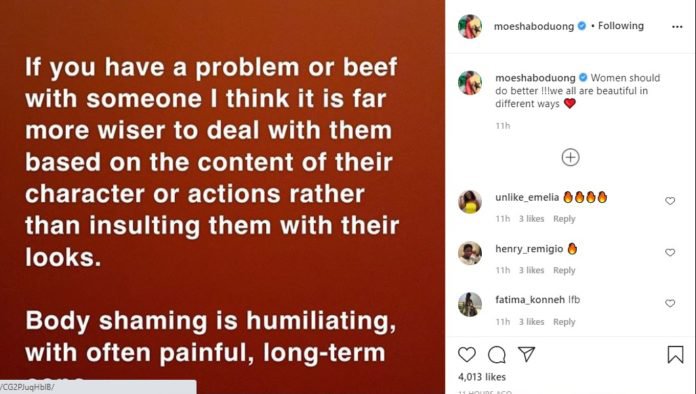Open the three-dot more options menu
The image size is (696, 394).
point(677,27)
